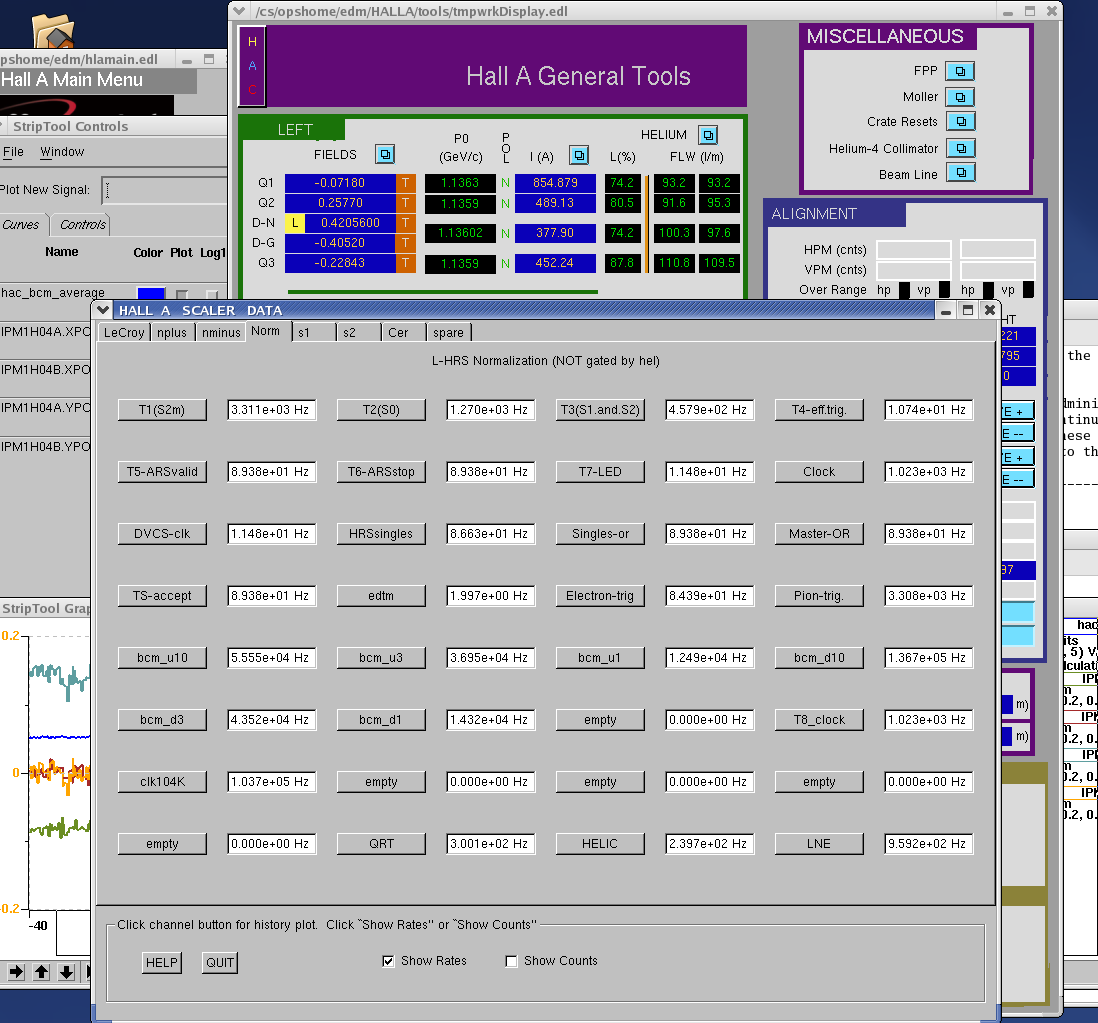Select the IPM1H04B.YPOS curve row
Viewport: 1098px width, 1023px height.
click(x=46, y=446)
